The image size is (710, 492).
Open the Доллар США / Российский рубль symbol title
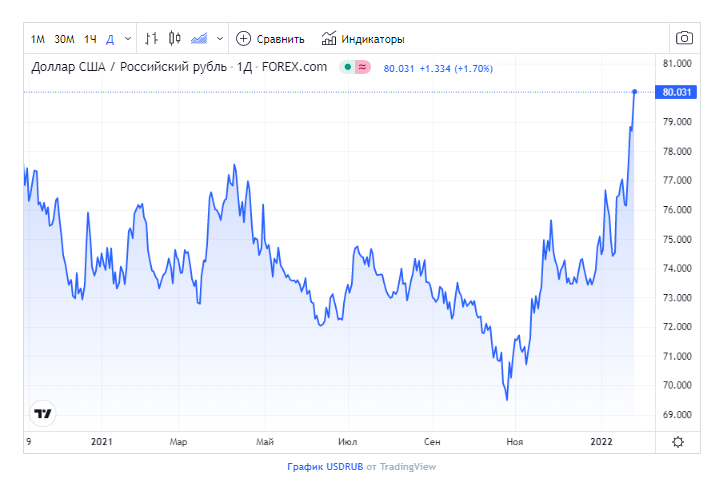point(129,67)
